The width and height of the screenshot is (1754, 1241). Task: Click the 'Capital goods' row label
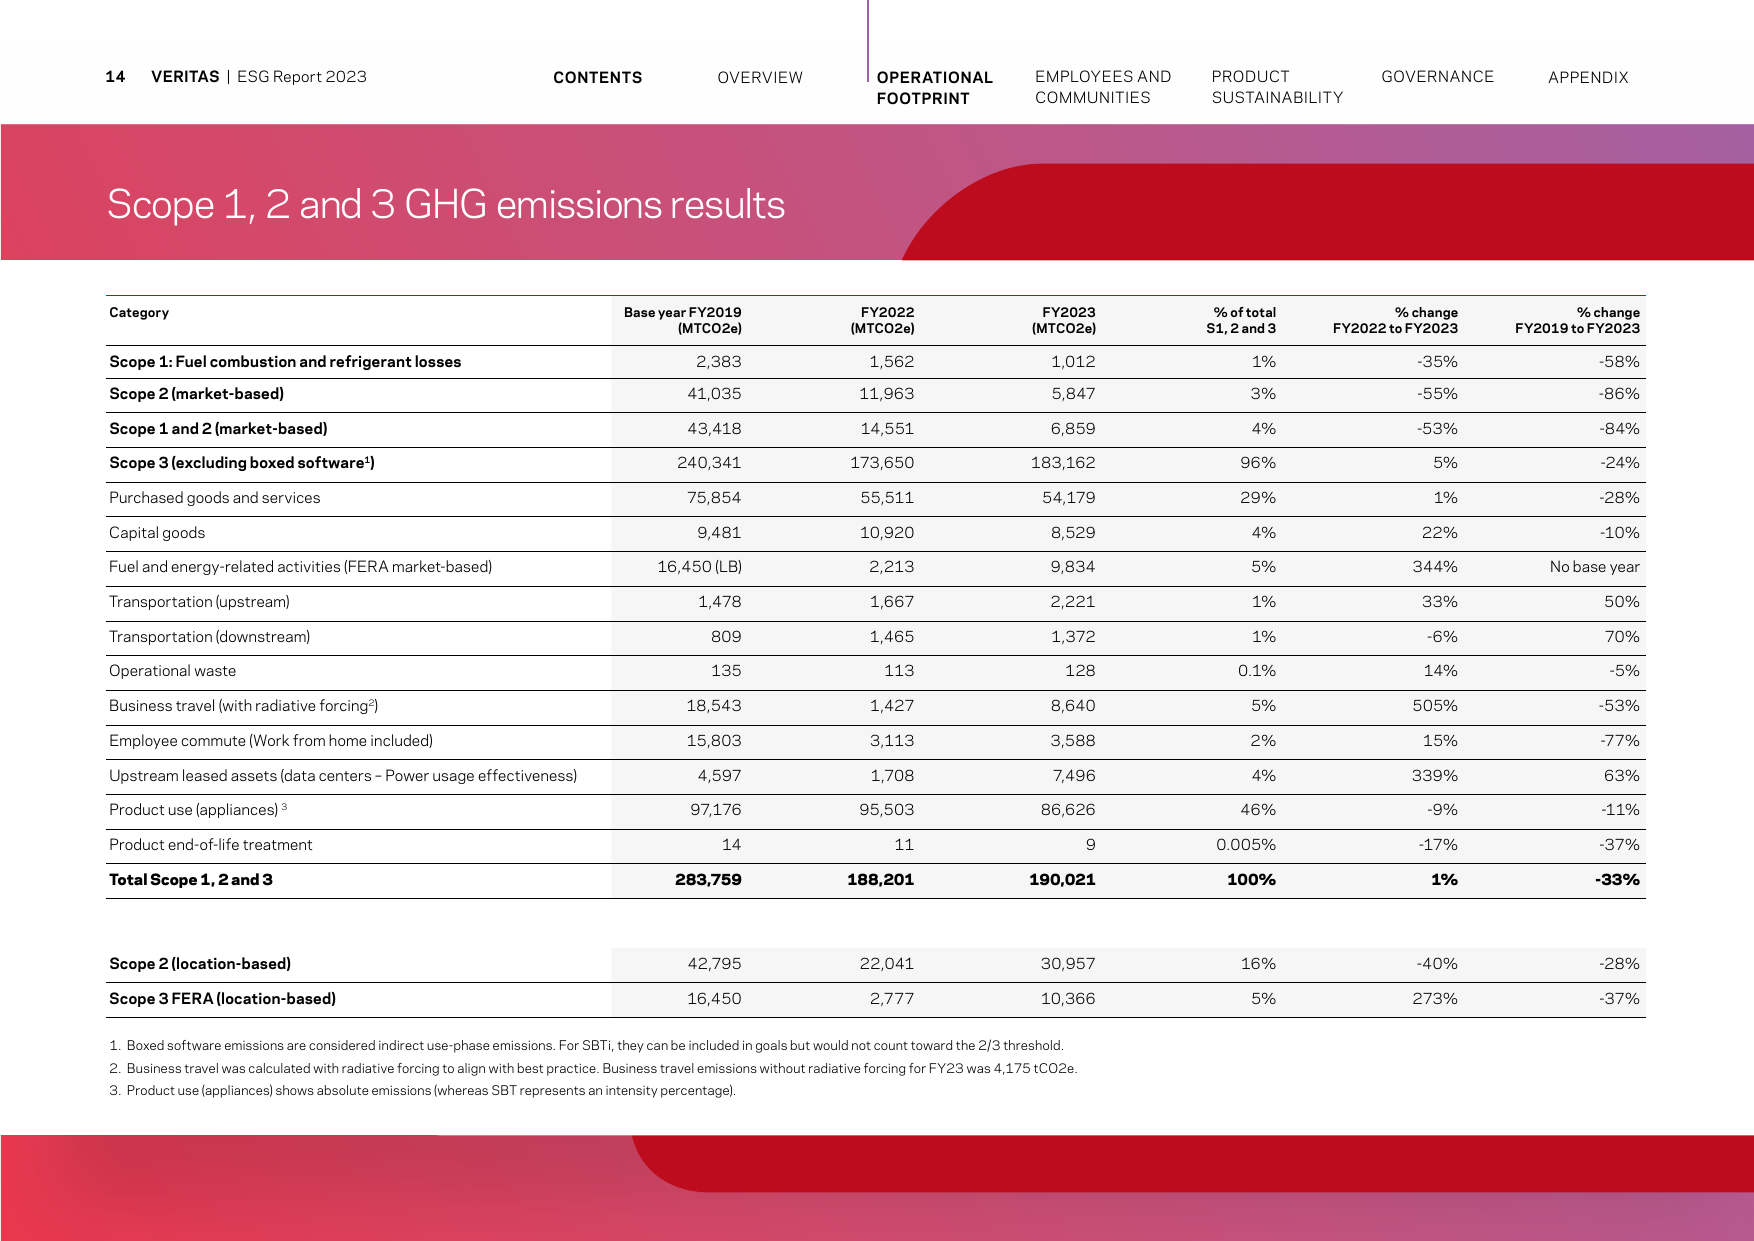coord(157,533)
